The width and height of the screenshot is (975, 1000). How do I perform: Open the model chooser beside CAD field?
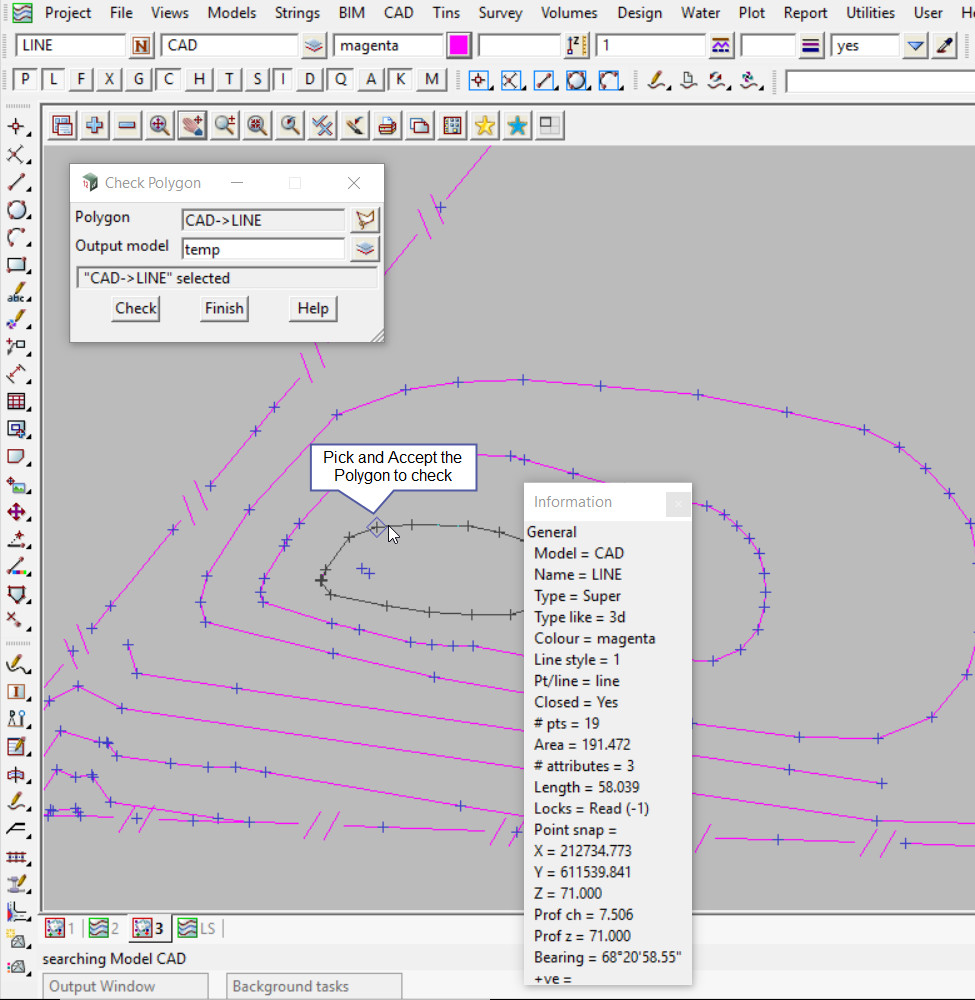[315, 46]
